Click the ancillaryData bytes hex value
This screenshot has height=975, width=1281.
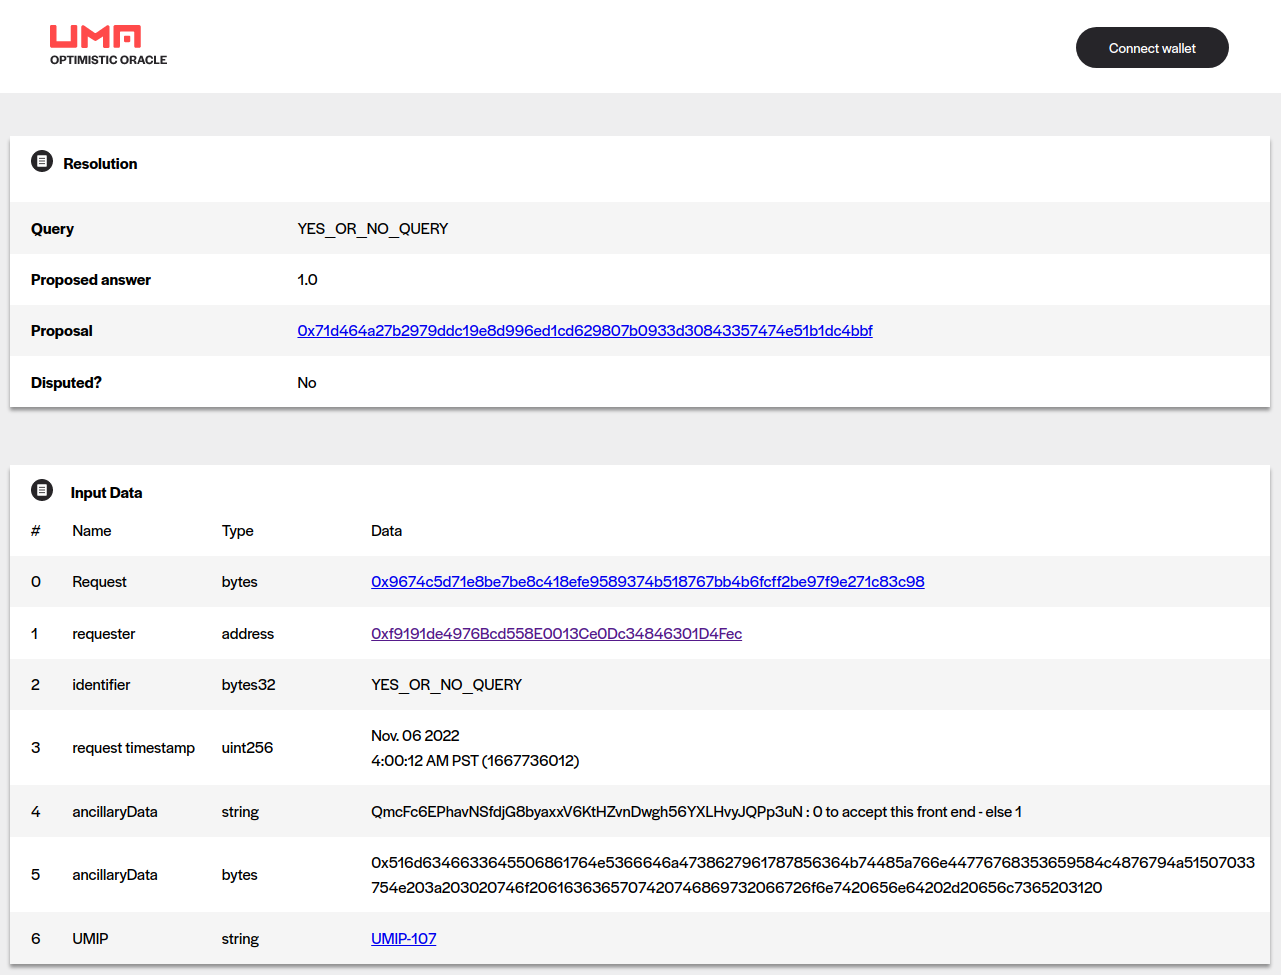point(813,875)
